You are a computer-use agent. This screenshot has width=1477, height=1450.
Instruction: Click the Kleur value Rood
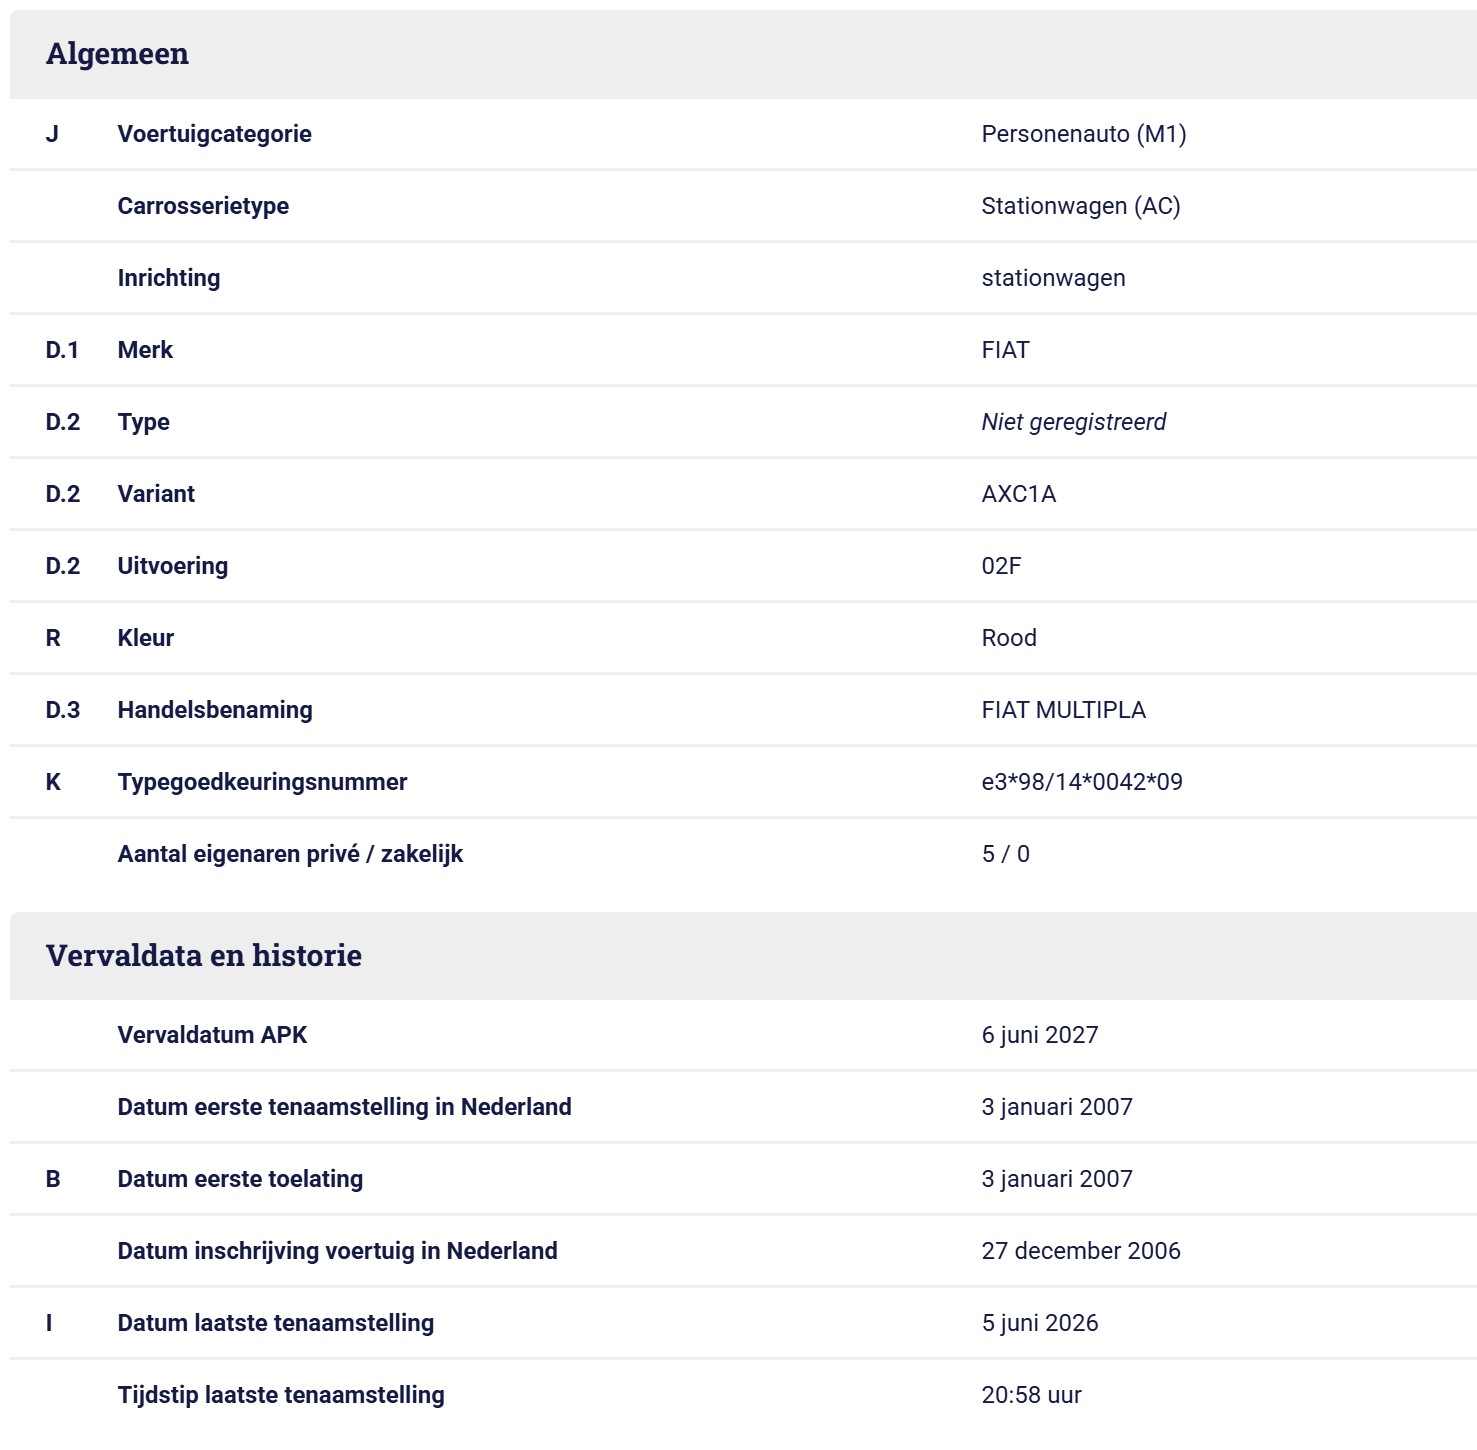tap(1009, 638)
